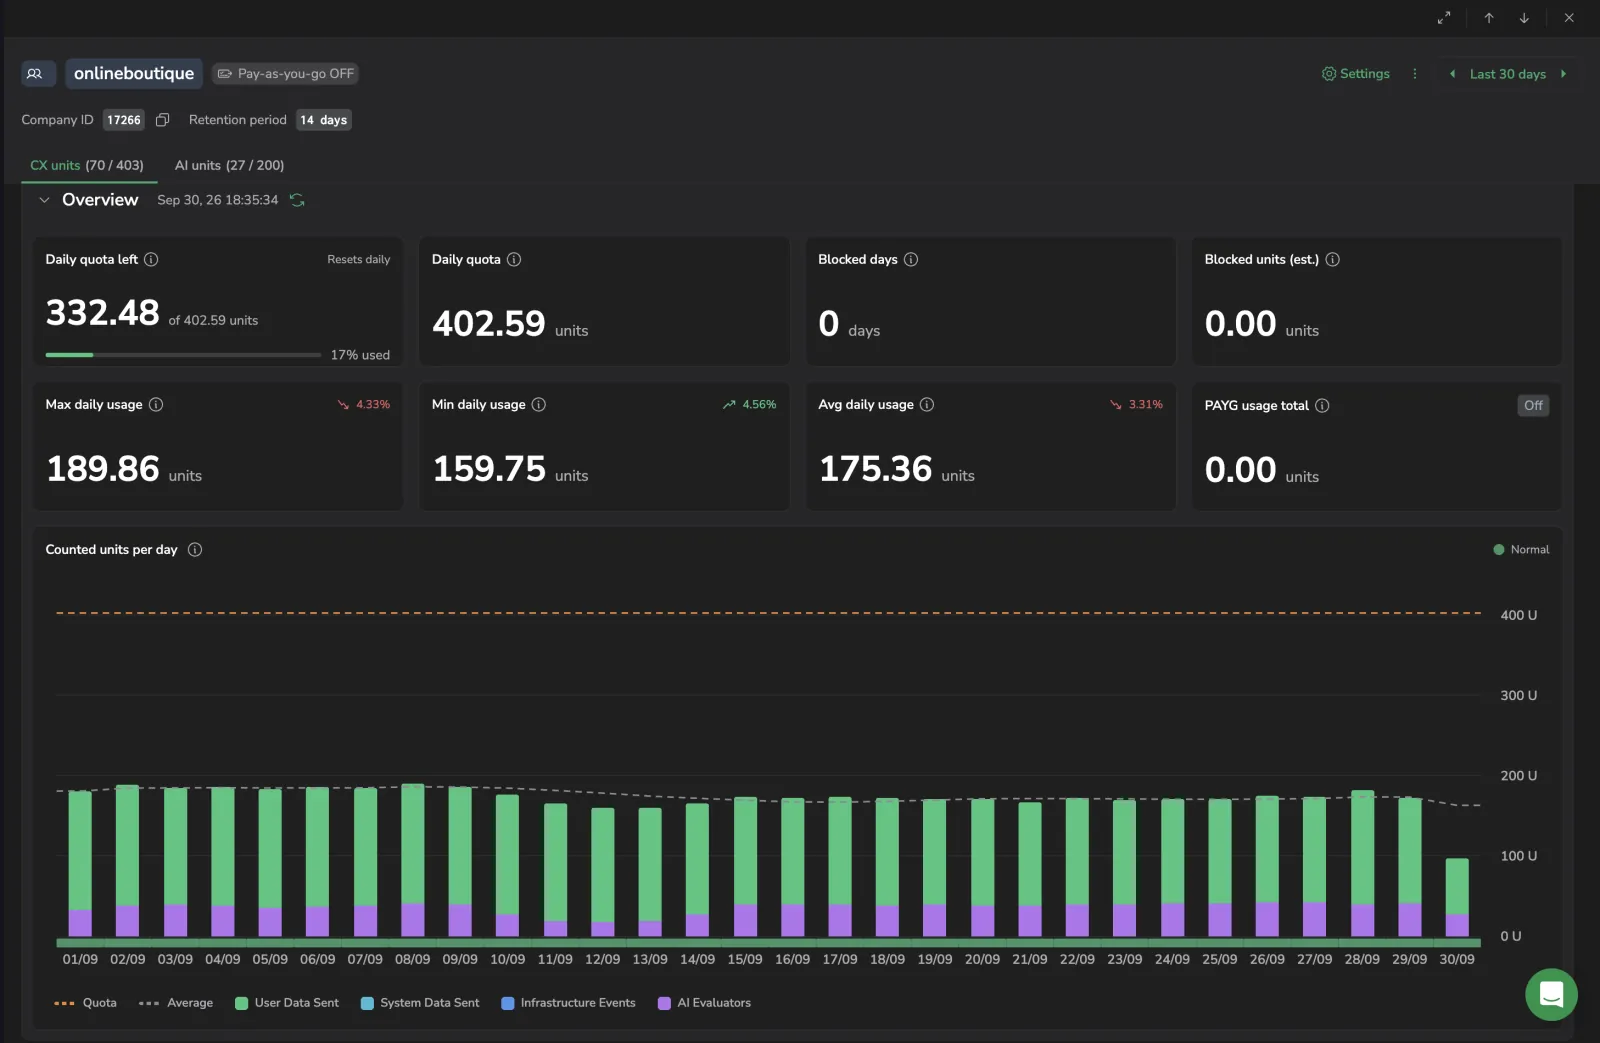Screen dimensions: 1600x1043
Task: Show info for Avg daily usage
Action: [927, 404]
